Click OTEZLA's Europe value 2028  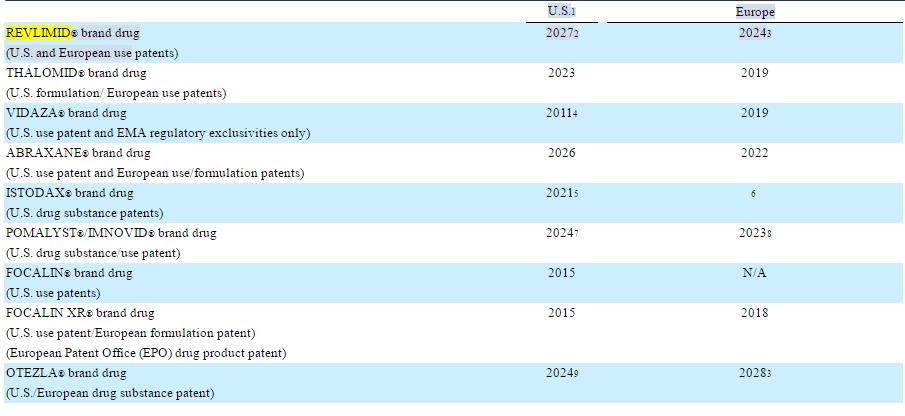click(x=753, y=373)
